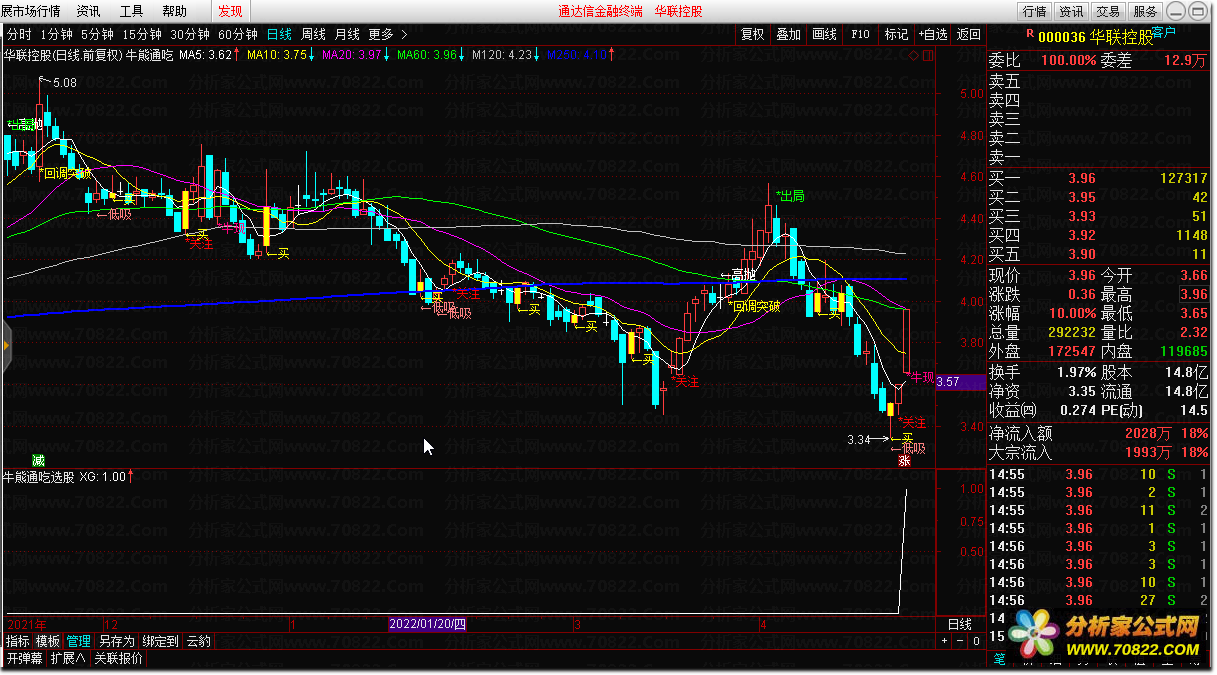Viewport: 1217px width, 675px height.
Task: Click the 牛熊通吃选股 XG indicator label
Action: point(66,477)
